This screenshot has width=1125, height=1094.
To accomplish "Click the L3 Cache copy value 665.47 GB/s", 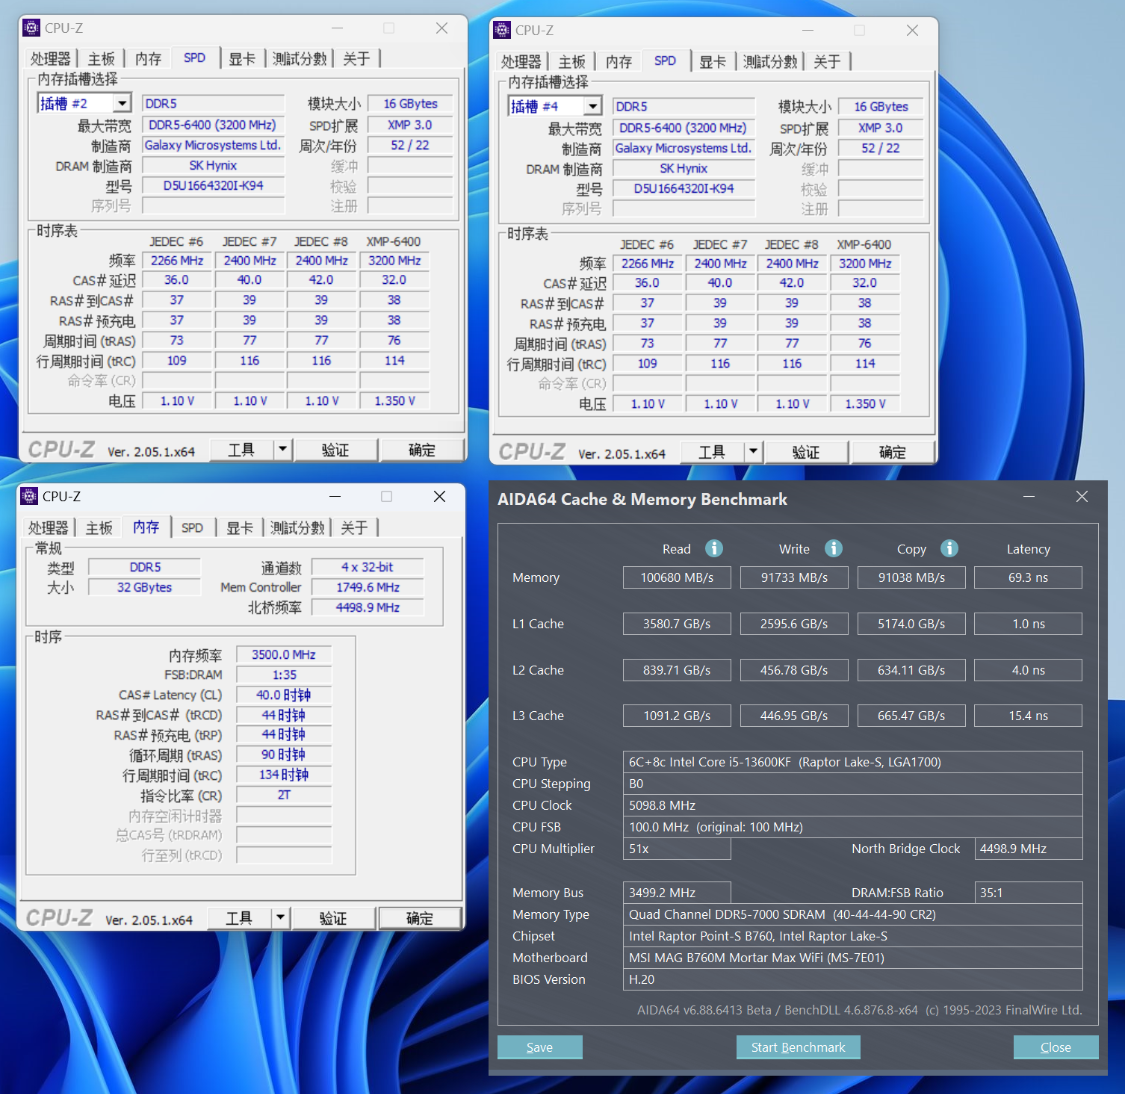I will click(x=911, y=715).
